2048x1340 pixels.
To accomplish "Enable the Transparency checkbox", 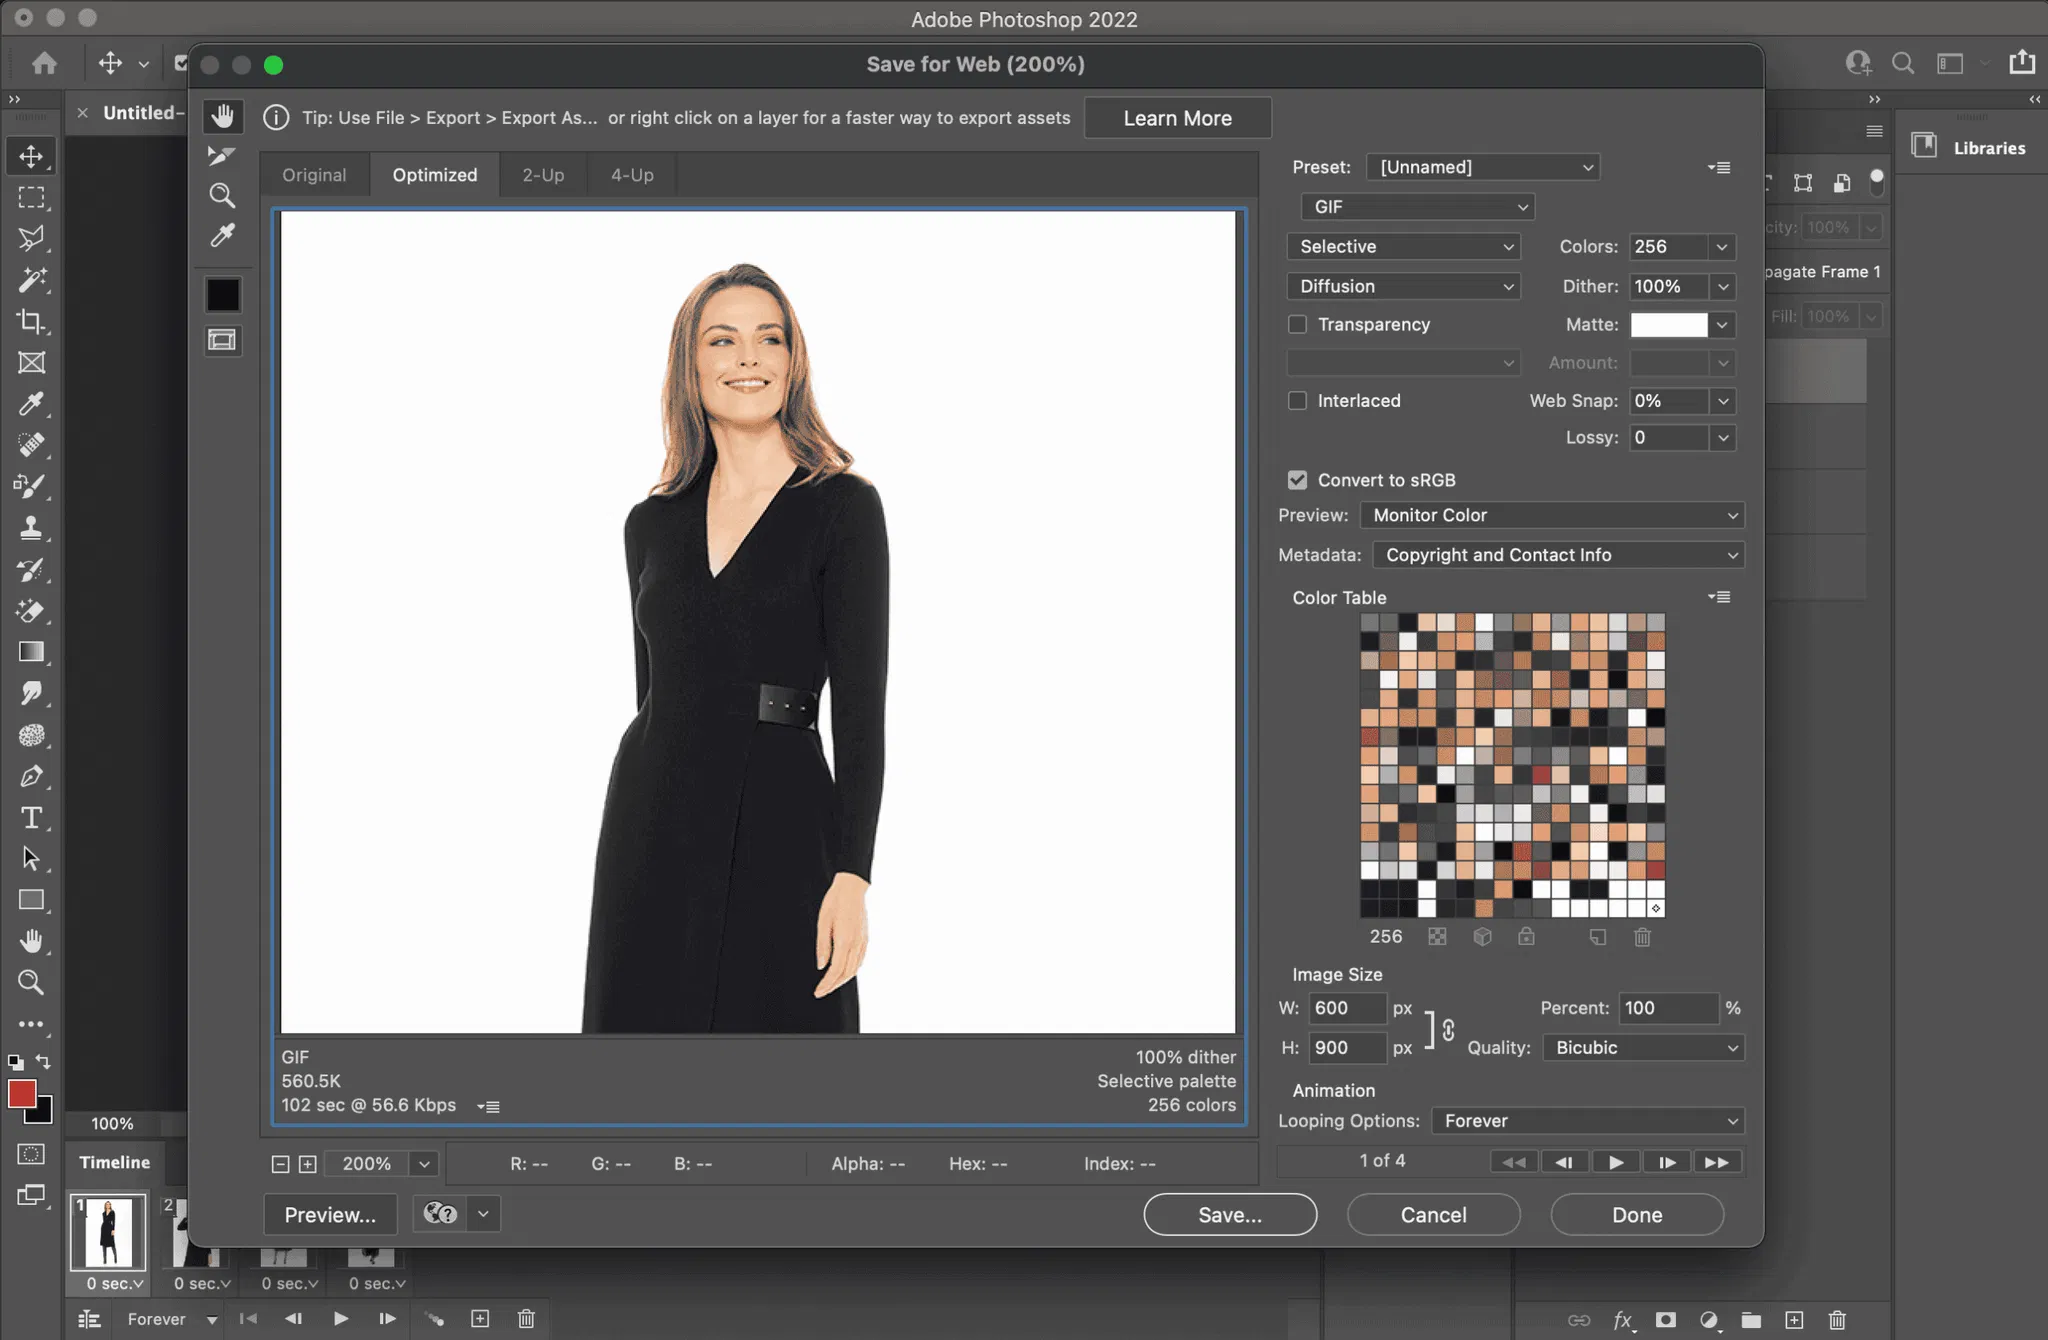I will coord(1297,325).
